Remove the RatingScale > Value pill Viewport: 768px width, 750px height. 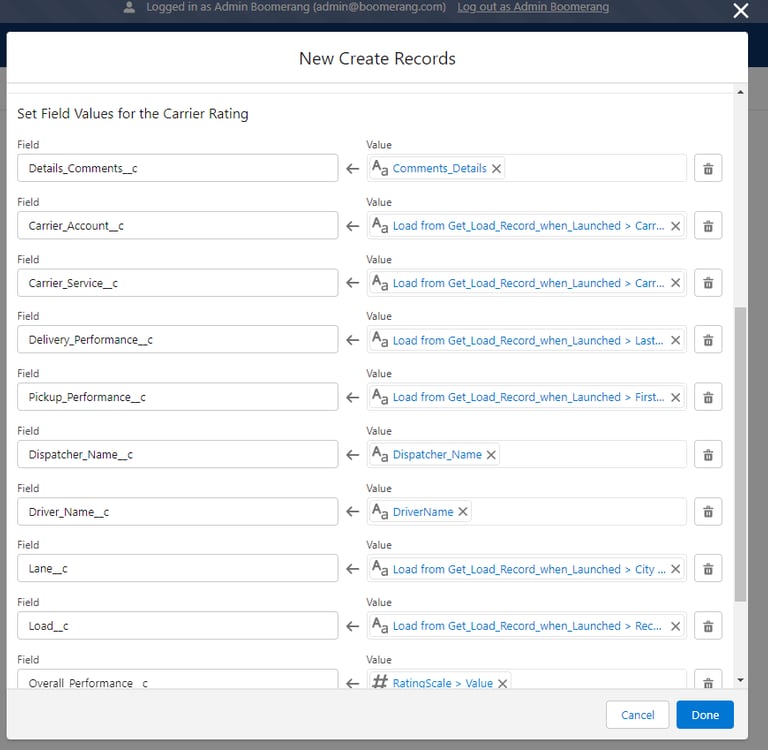(503, 683)
